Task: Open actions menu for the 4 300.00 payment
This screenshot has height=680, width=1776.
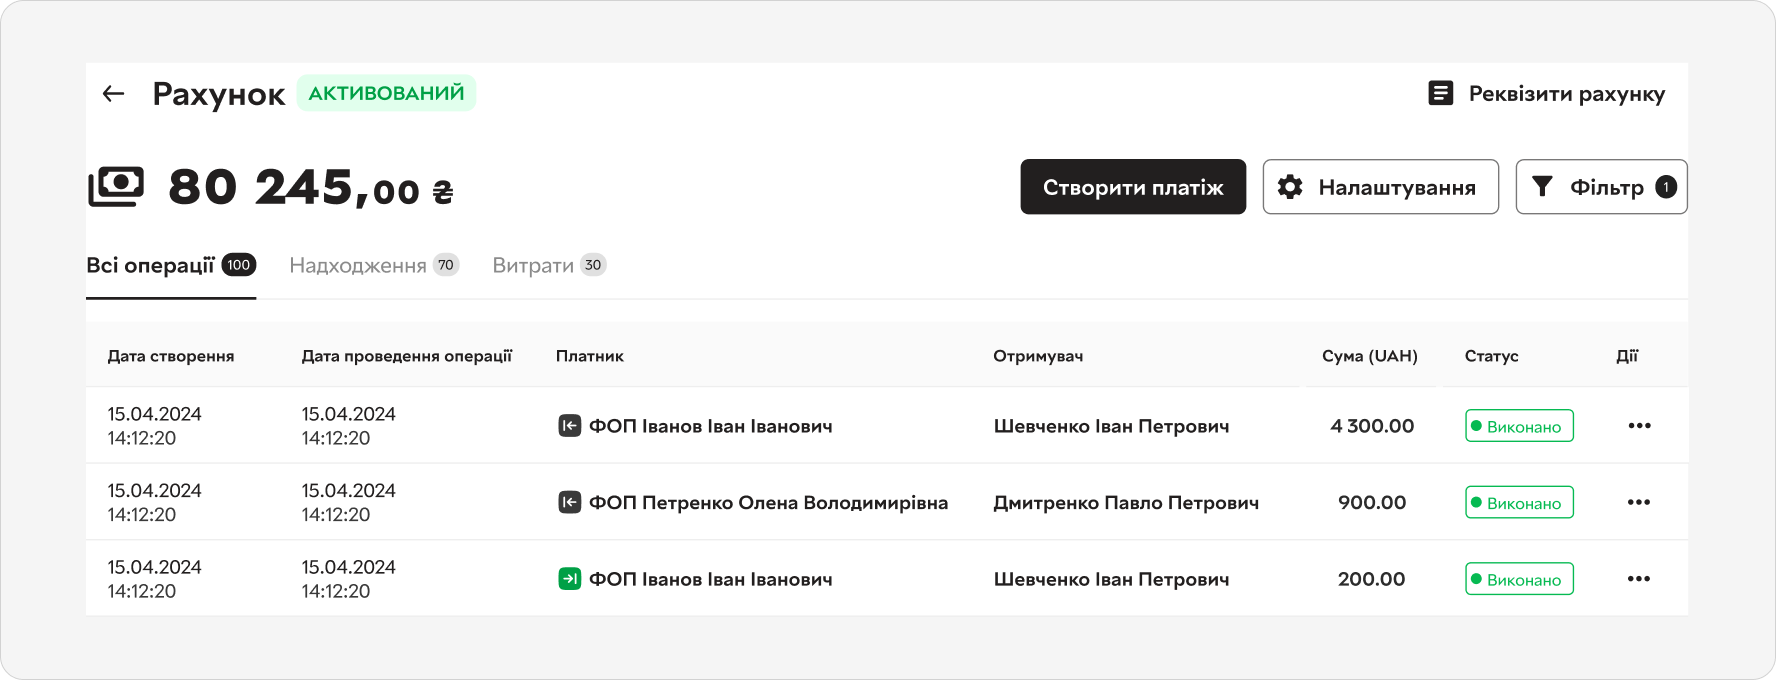Action: coord(1639,426)
